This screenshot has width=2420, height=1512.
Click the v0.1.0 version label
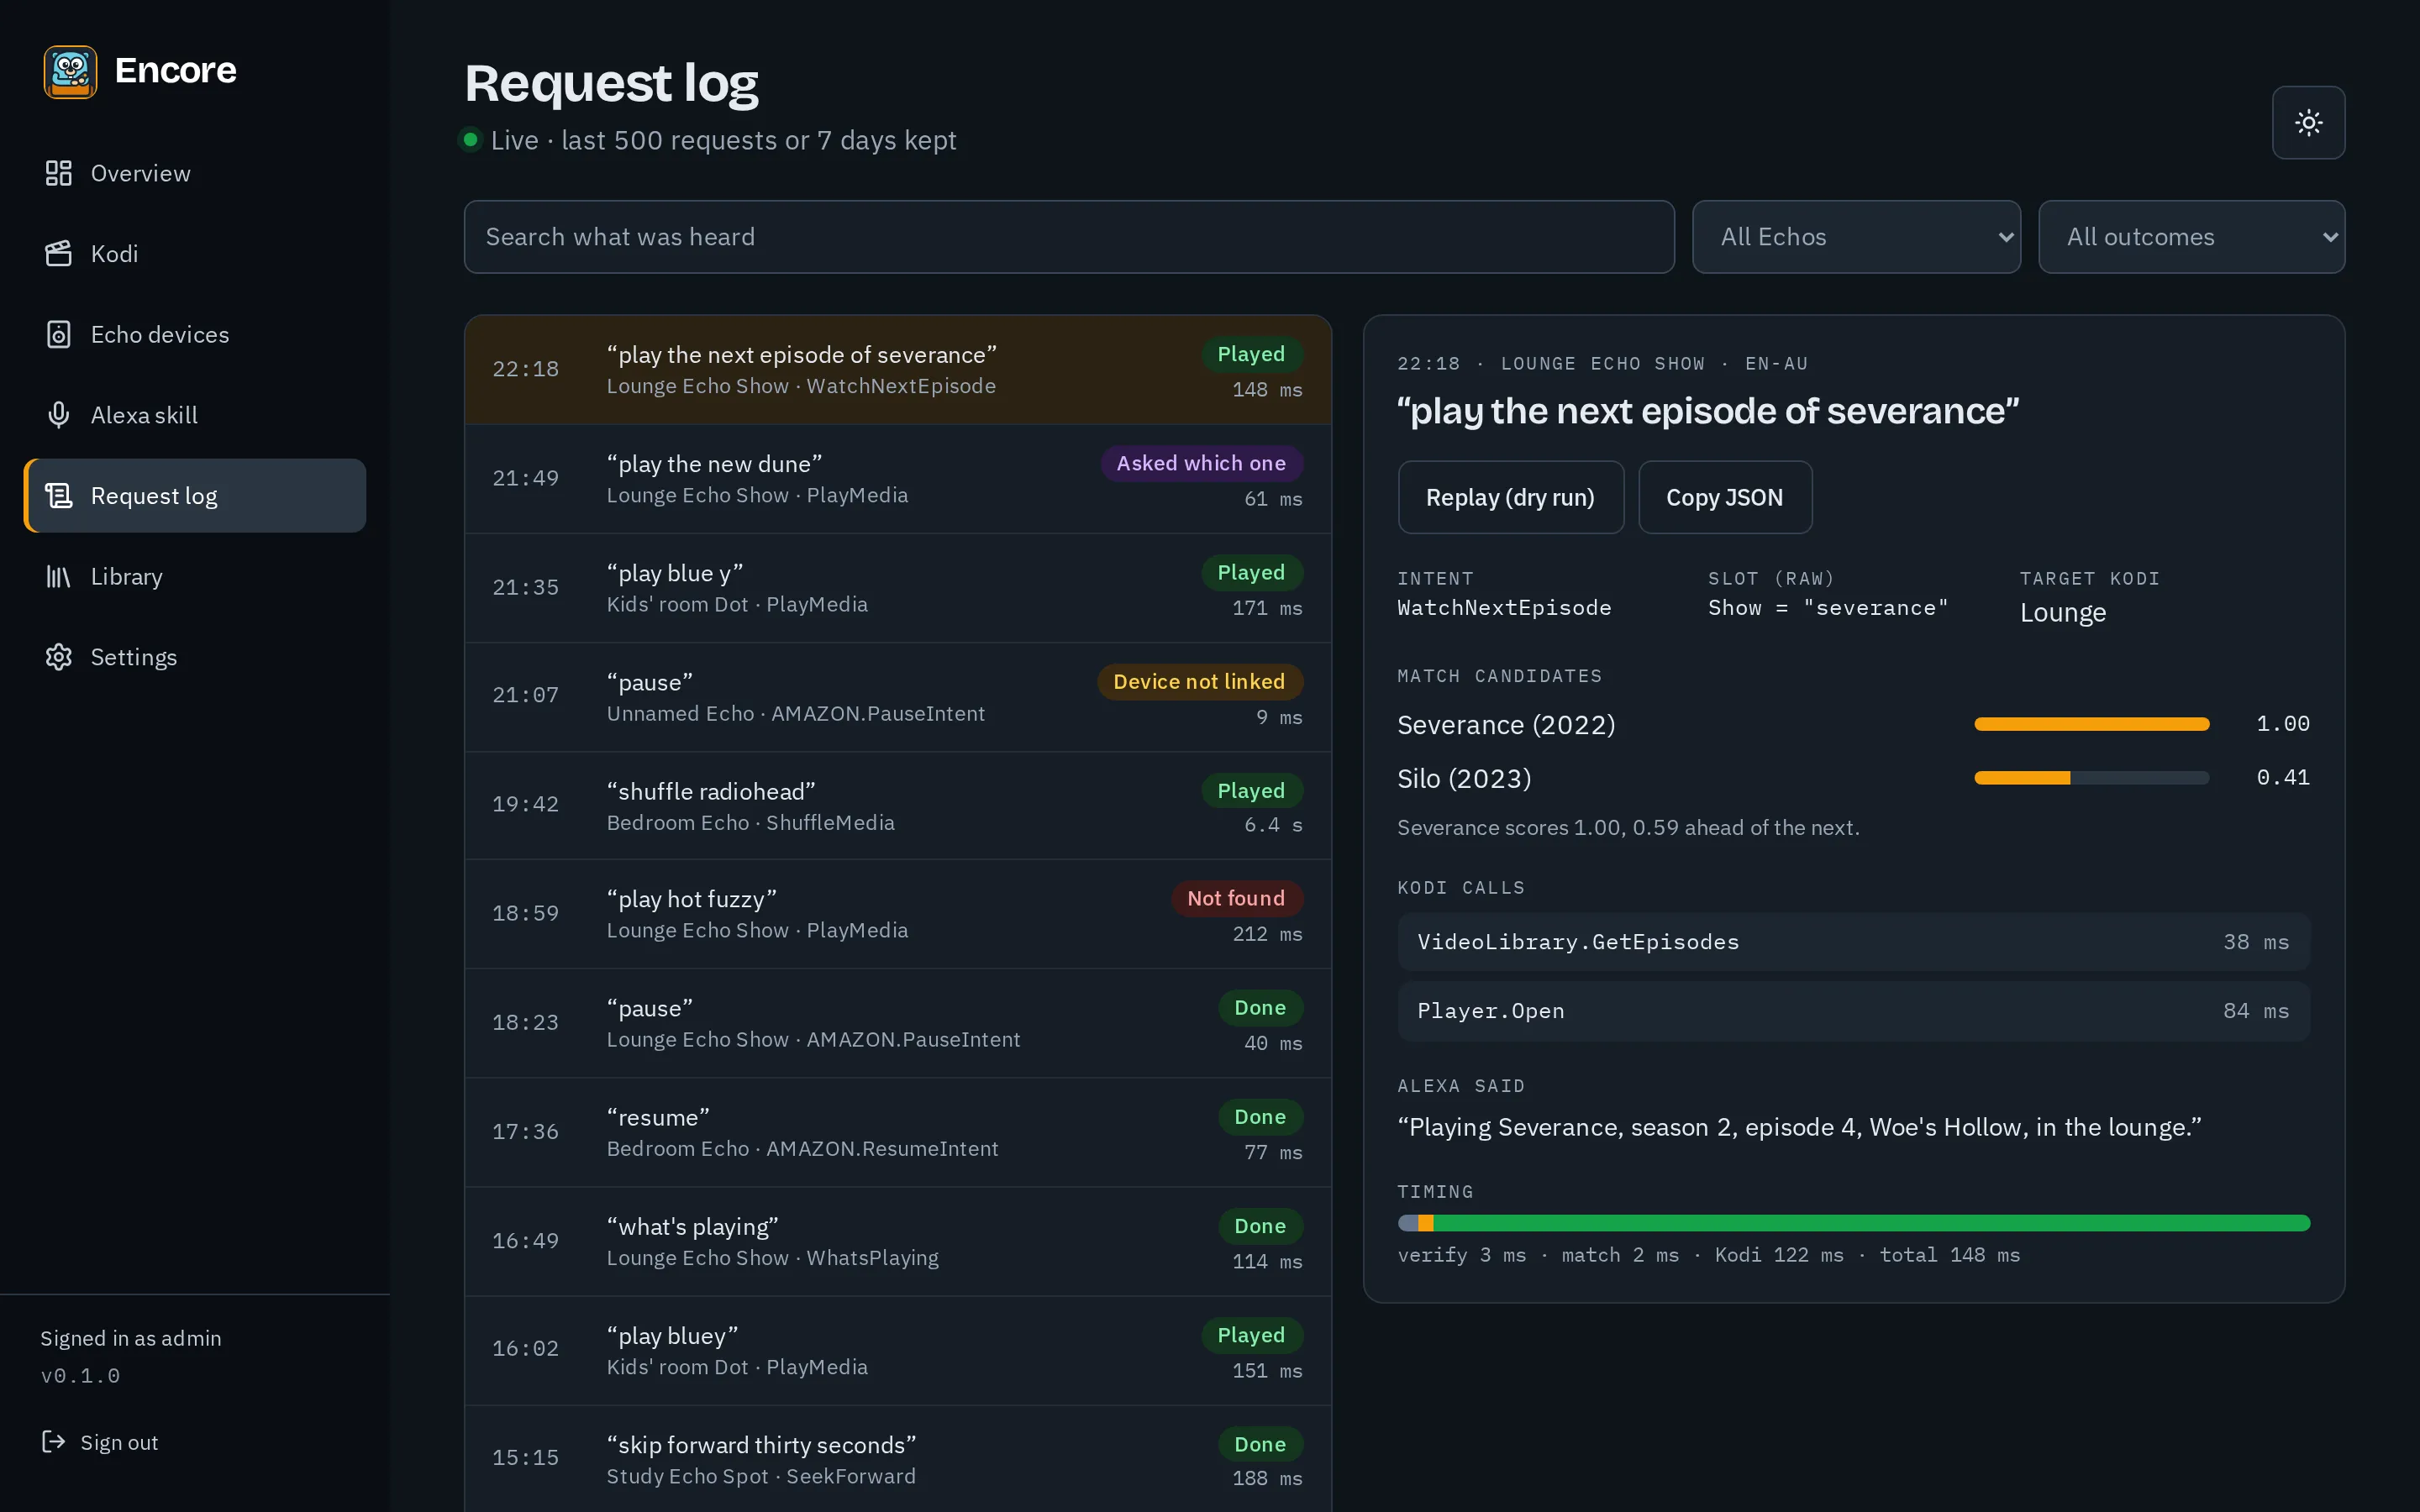80,1376
